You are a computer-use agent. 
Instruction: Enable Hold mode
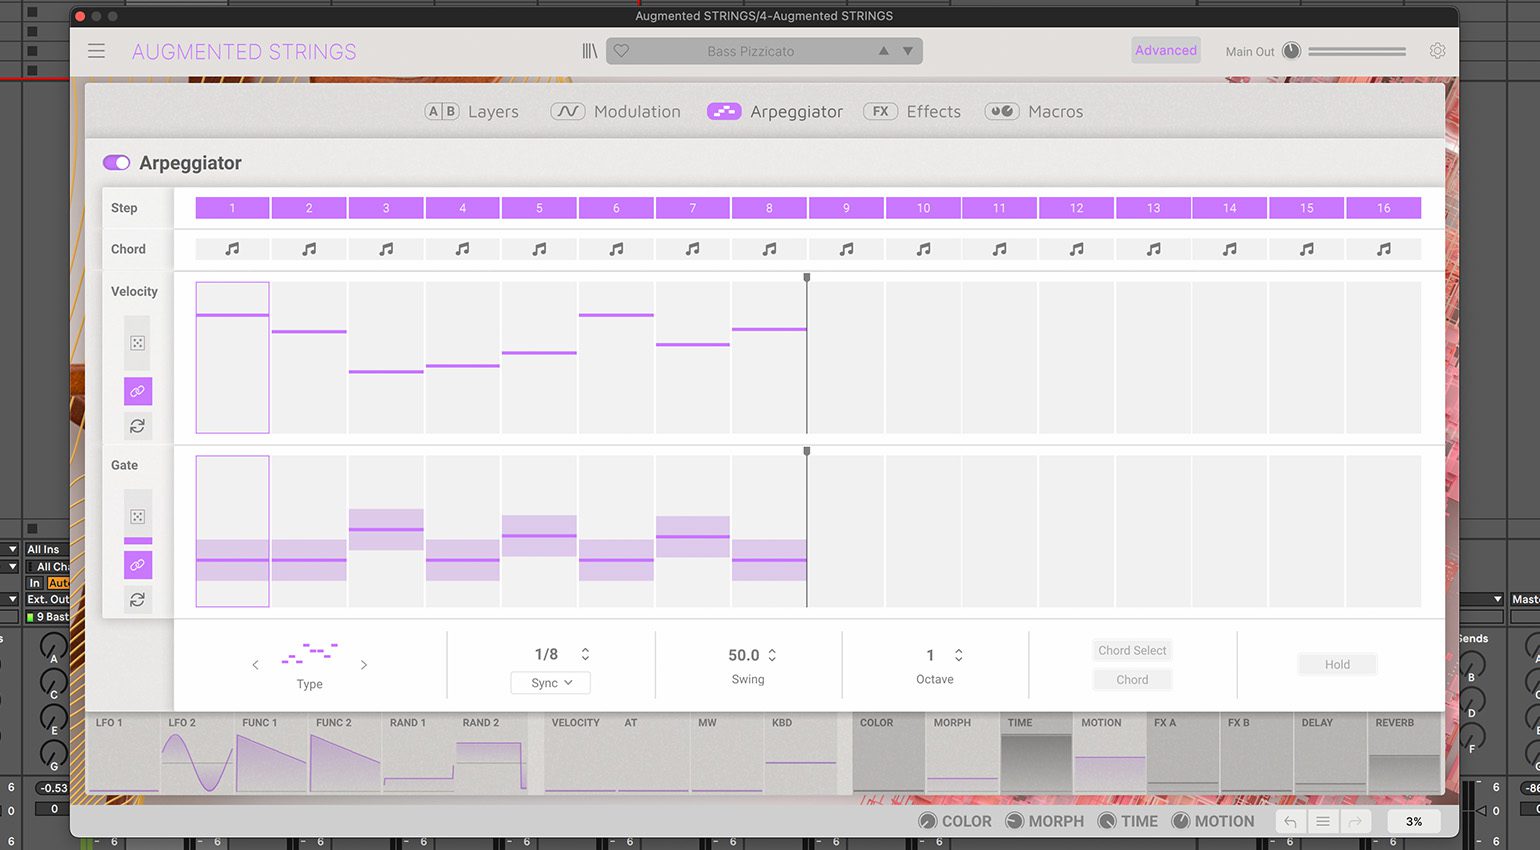1337,664
